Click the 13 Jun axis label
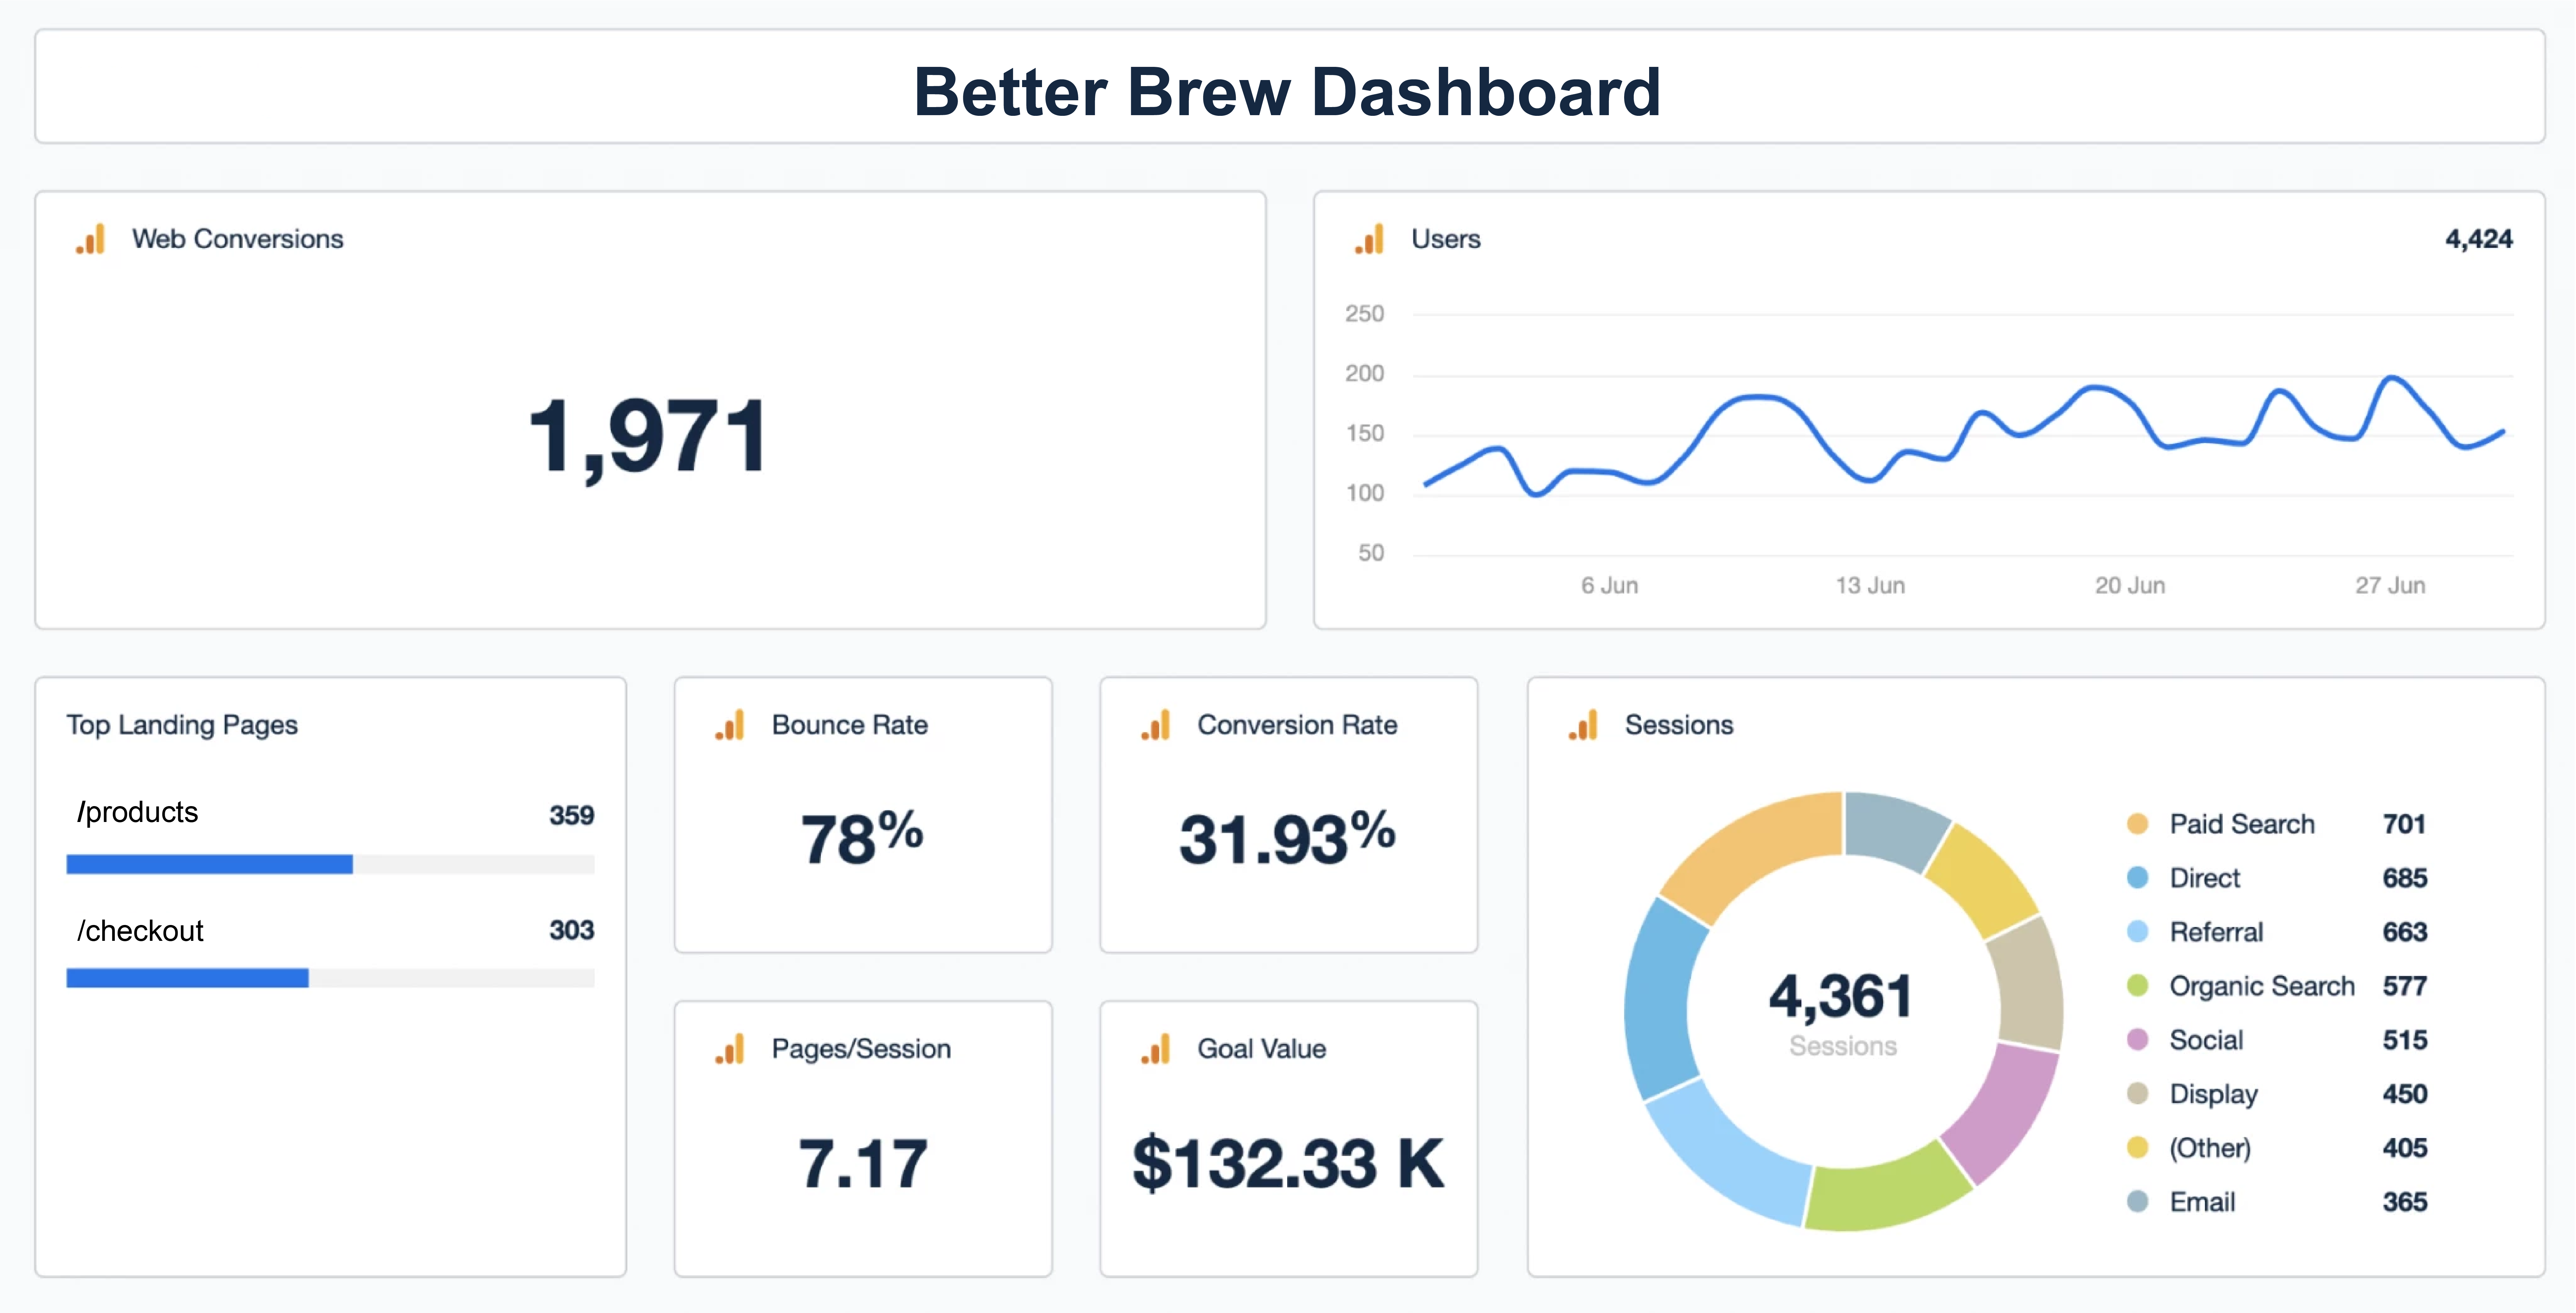Viewport: 2576px width, 1313px height. [x=1870, y=586]
